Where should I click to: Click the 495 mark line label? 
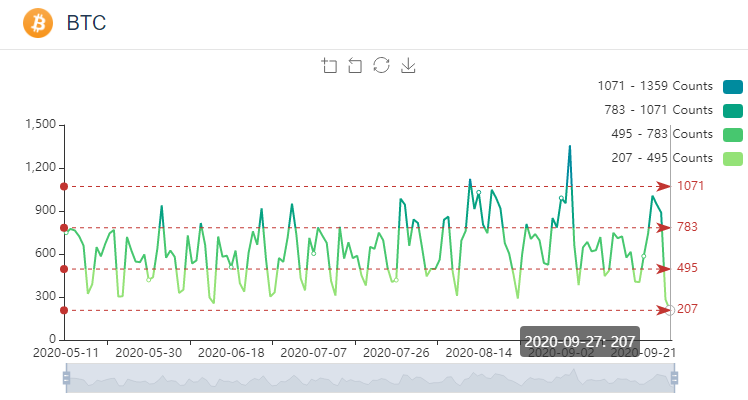pyautogui.click(x=687, y=268)
